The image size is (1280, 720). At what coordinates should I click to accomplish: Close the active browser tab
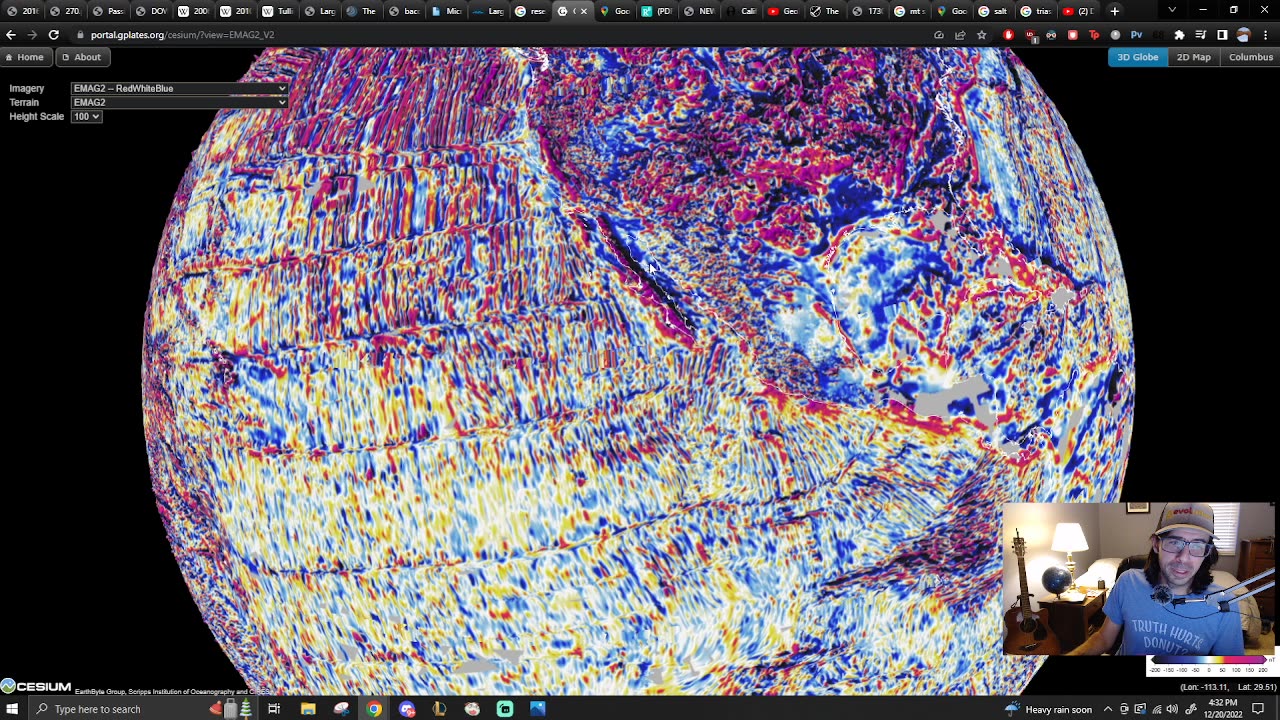click(584, 11)
